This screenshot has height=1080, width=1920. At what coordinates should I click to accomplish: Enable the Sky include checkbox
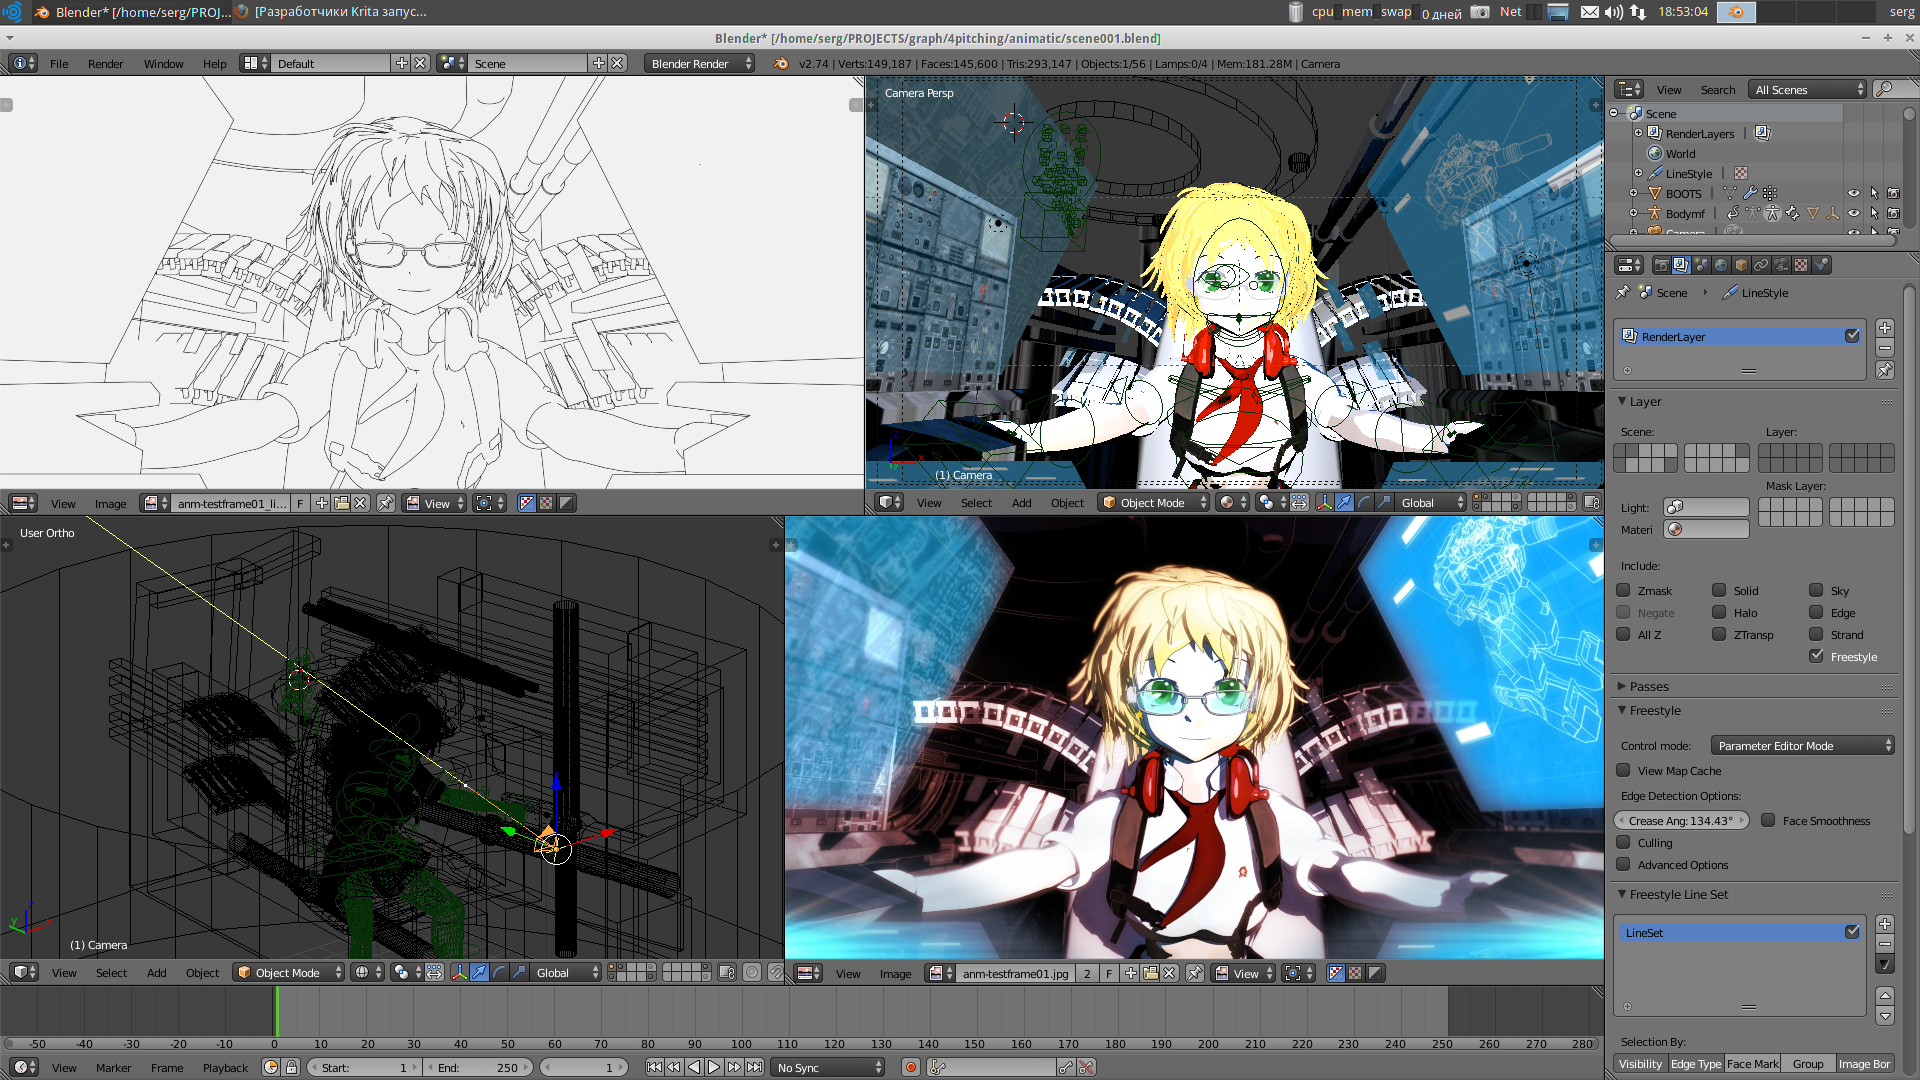[x=1816, y=590]
